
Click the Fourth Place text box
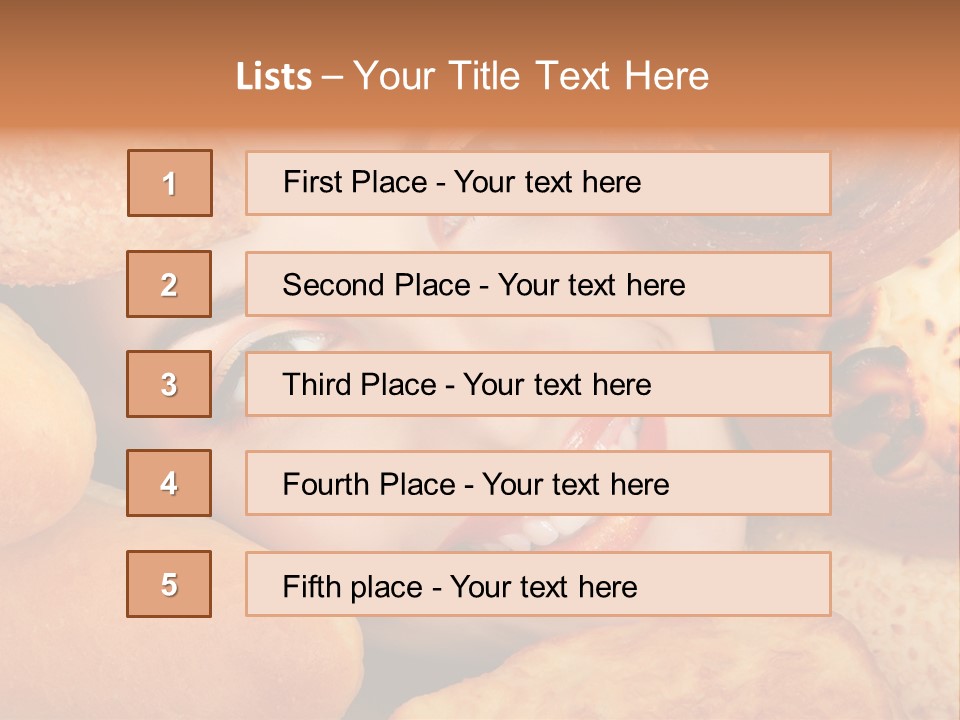click(538, 483)
